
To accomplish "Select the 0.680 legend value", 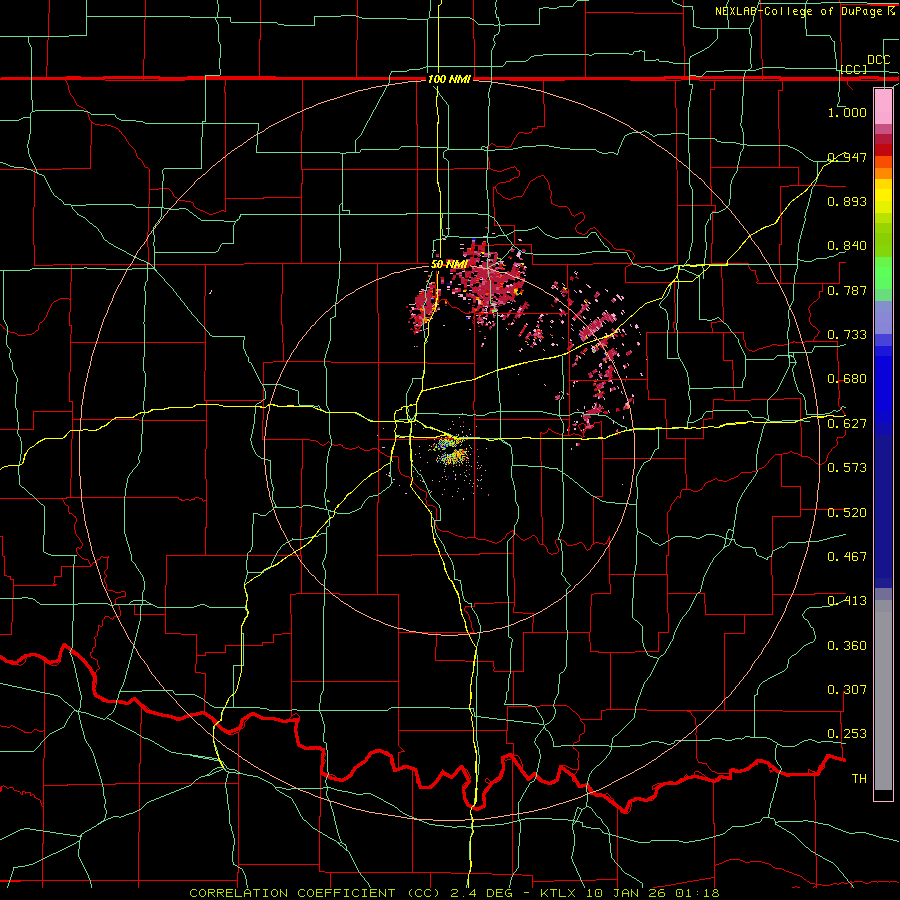I will [x=847, y=379].
